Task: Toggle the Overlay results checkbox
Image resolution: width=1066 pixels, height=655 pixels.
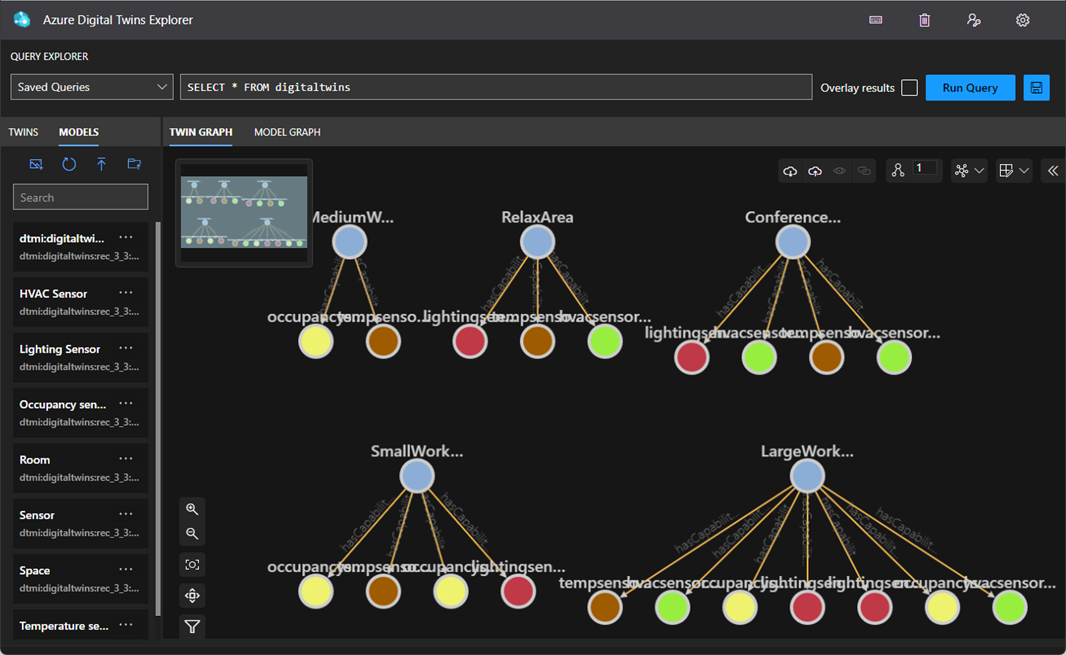Action: [909, 88]
